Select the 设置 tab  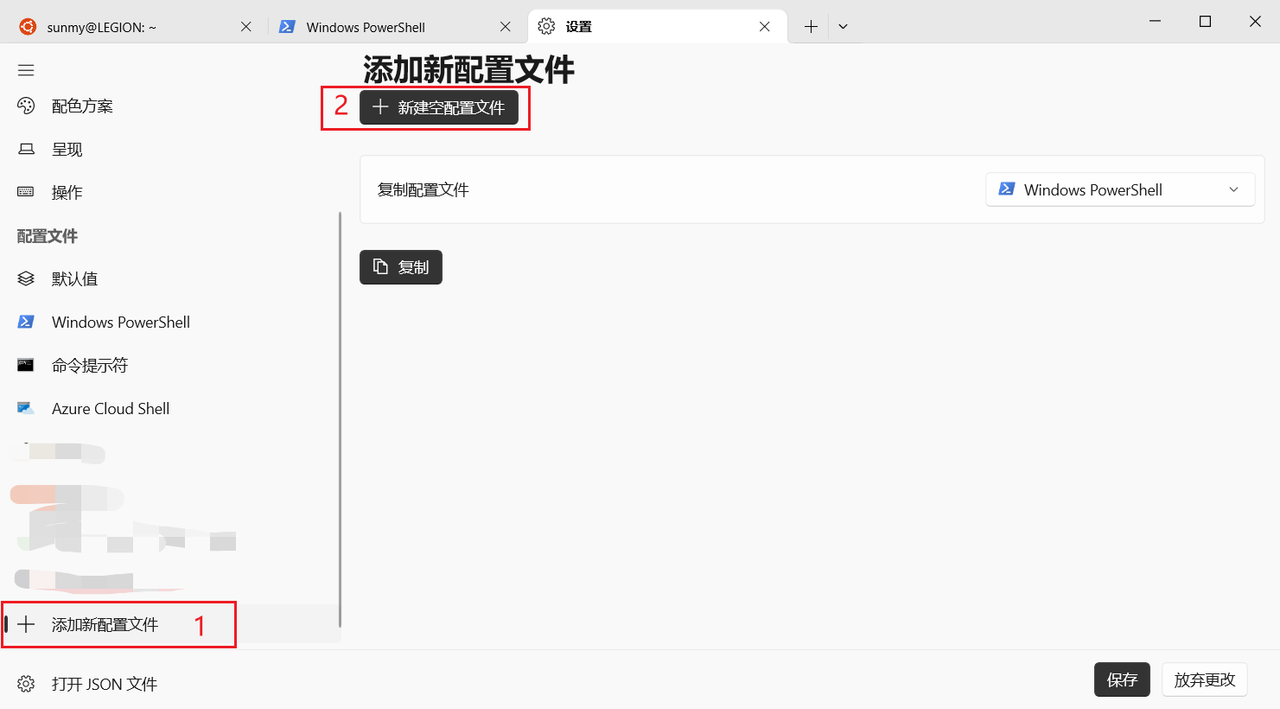[657, 27]
